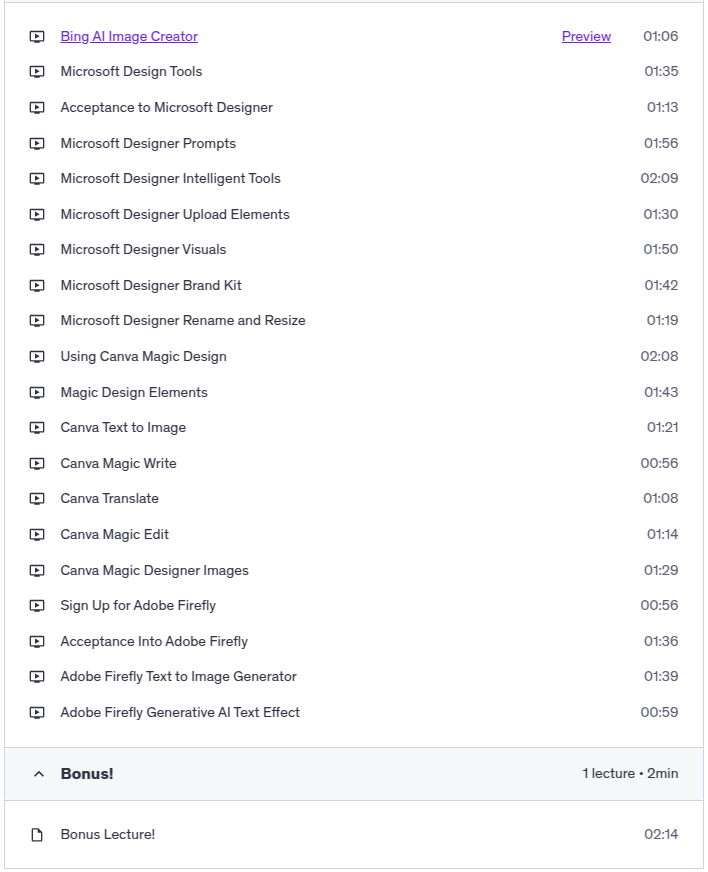Click video icon beside Sign Up for Adobe Firefly

(37, 606)
